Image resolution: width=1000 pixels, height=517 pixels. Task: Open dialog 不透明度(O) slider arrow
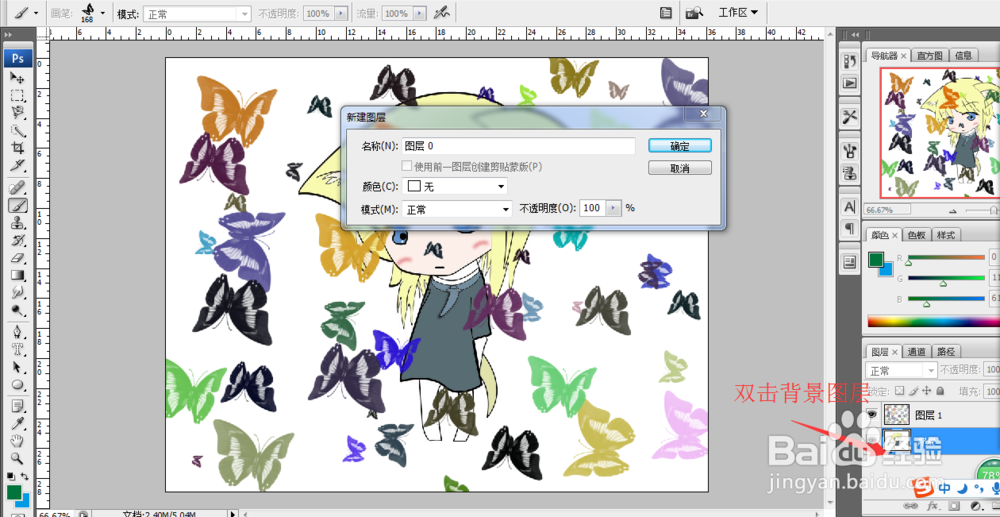[x=614, y=208]
